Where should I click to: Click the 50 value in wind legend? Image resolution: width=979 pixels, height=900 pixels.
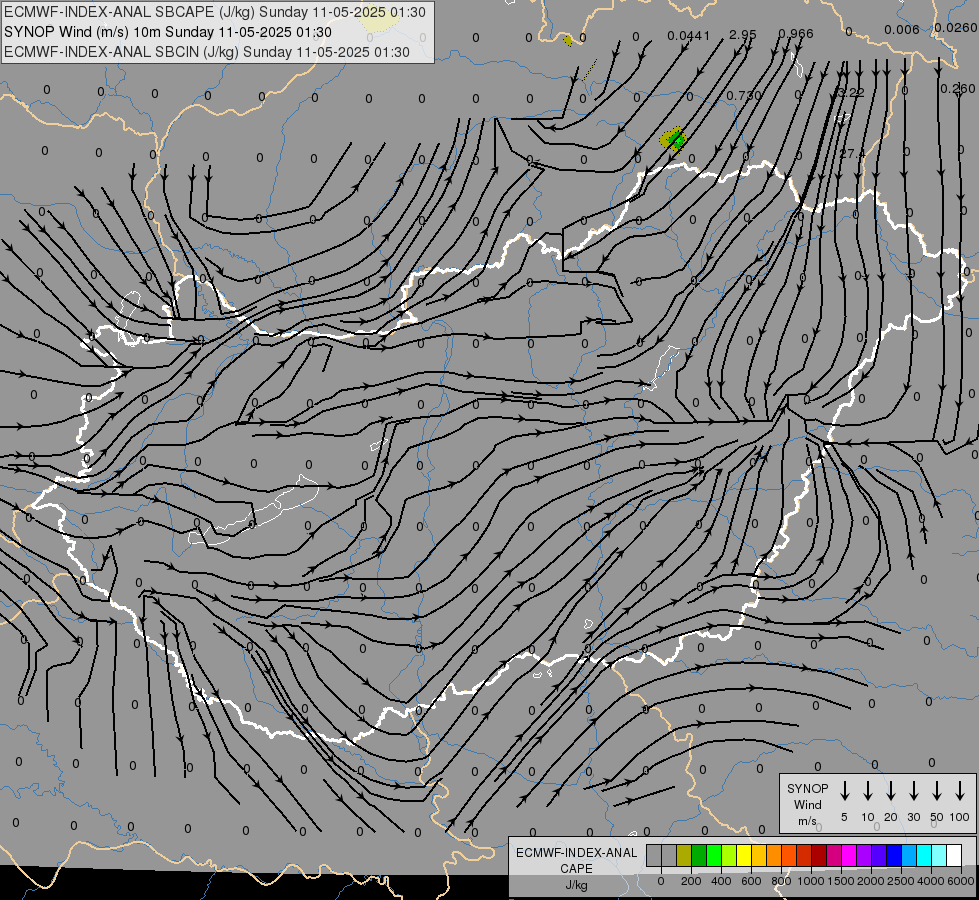937,817
